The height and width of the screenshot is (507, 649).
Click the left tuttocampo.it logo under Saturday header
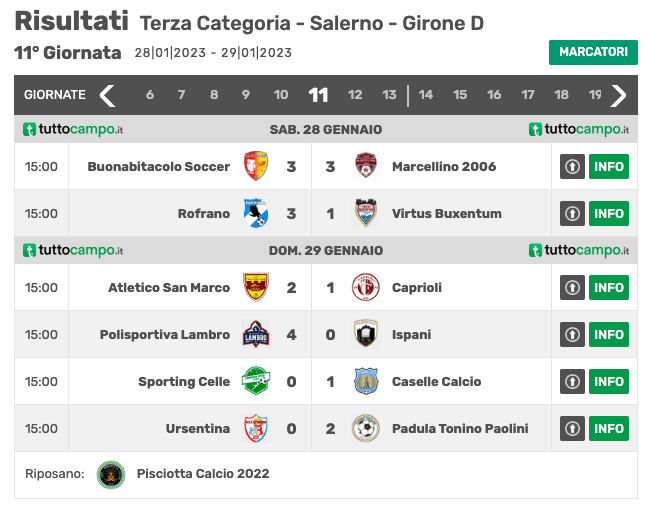coord(73,130)
